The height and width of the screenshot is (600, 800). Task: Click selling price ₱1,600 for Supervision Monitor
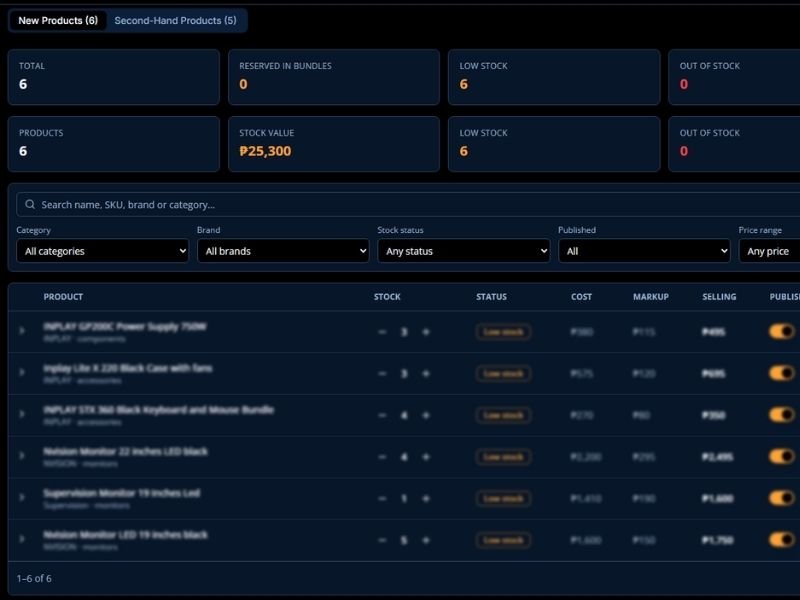click(x=717, y=498)
